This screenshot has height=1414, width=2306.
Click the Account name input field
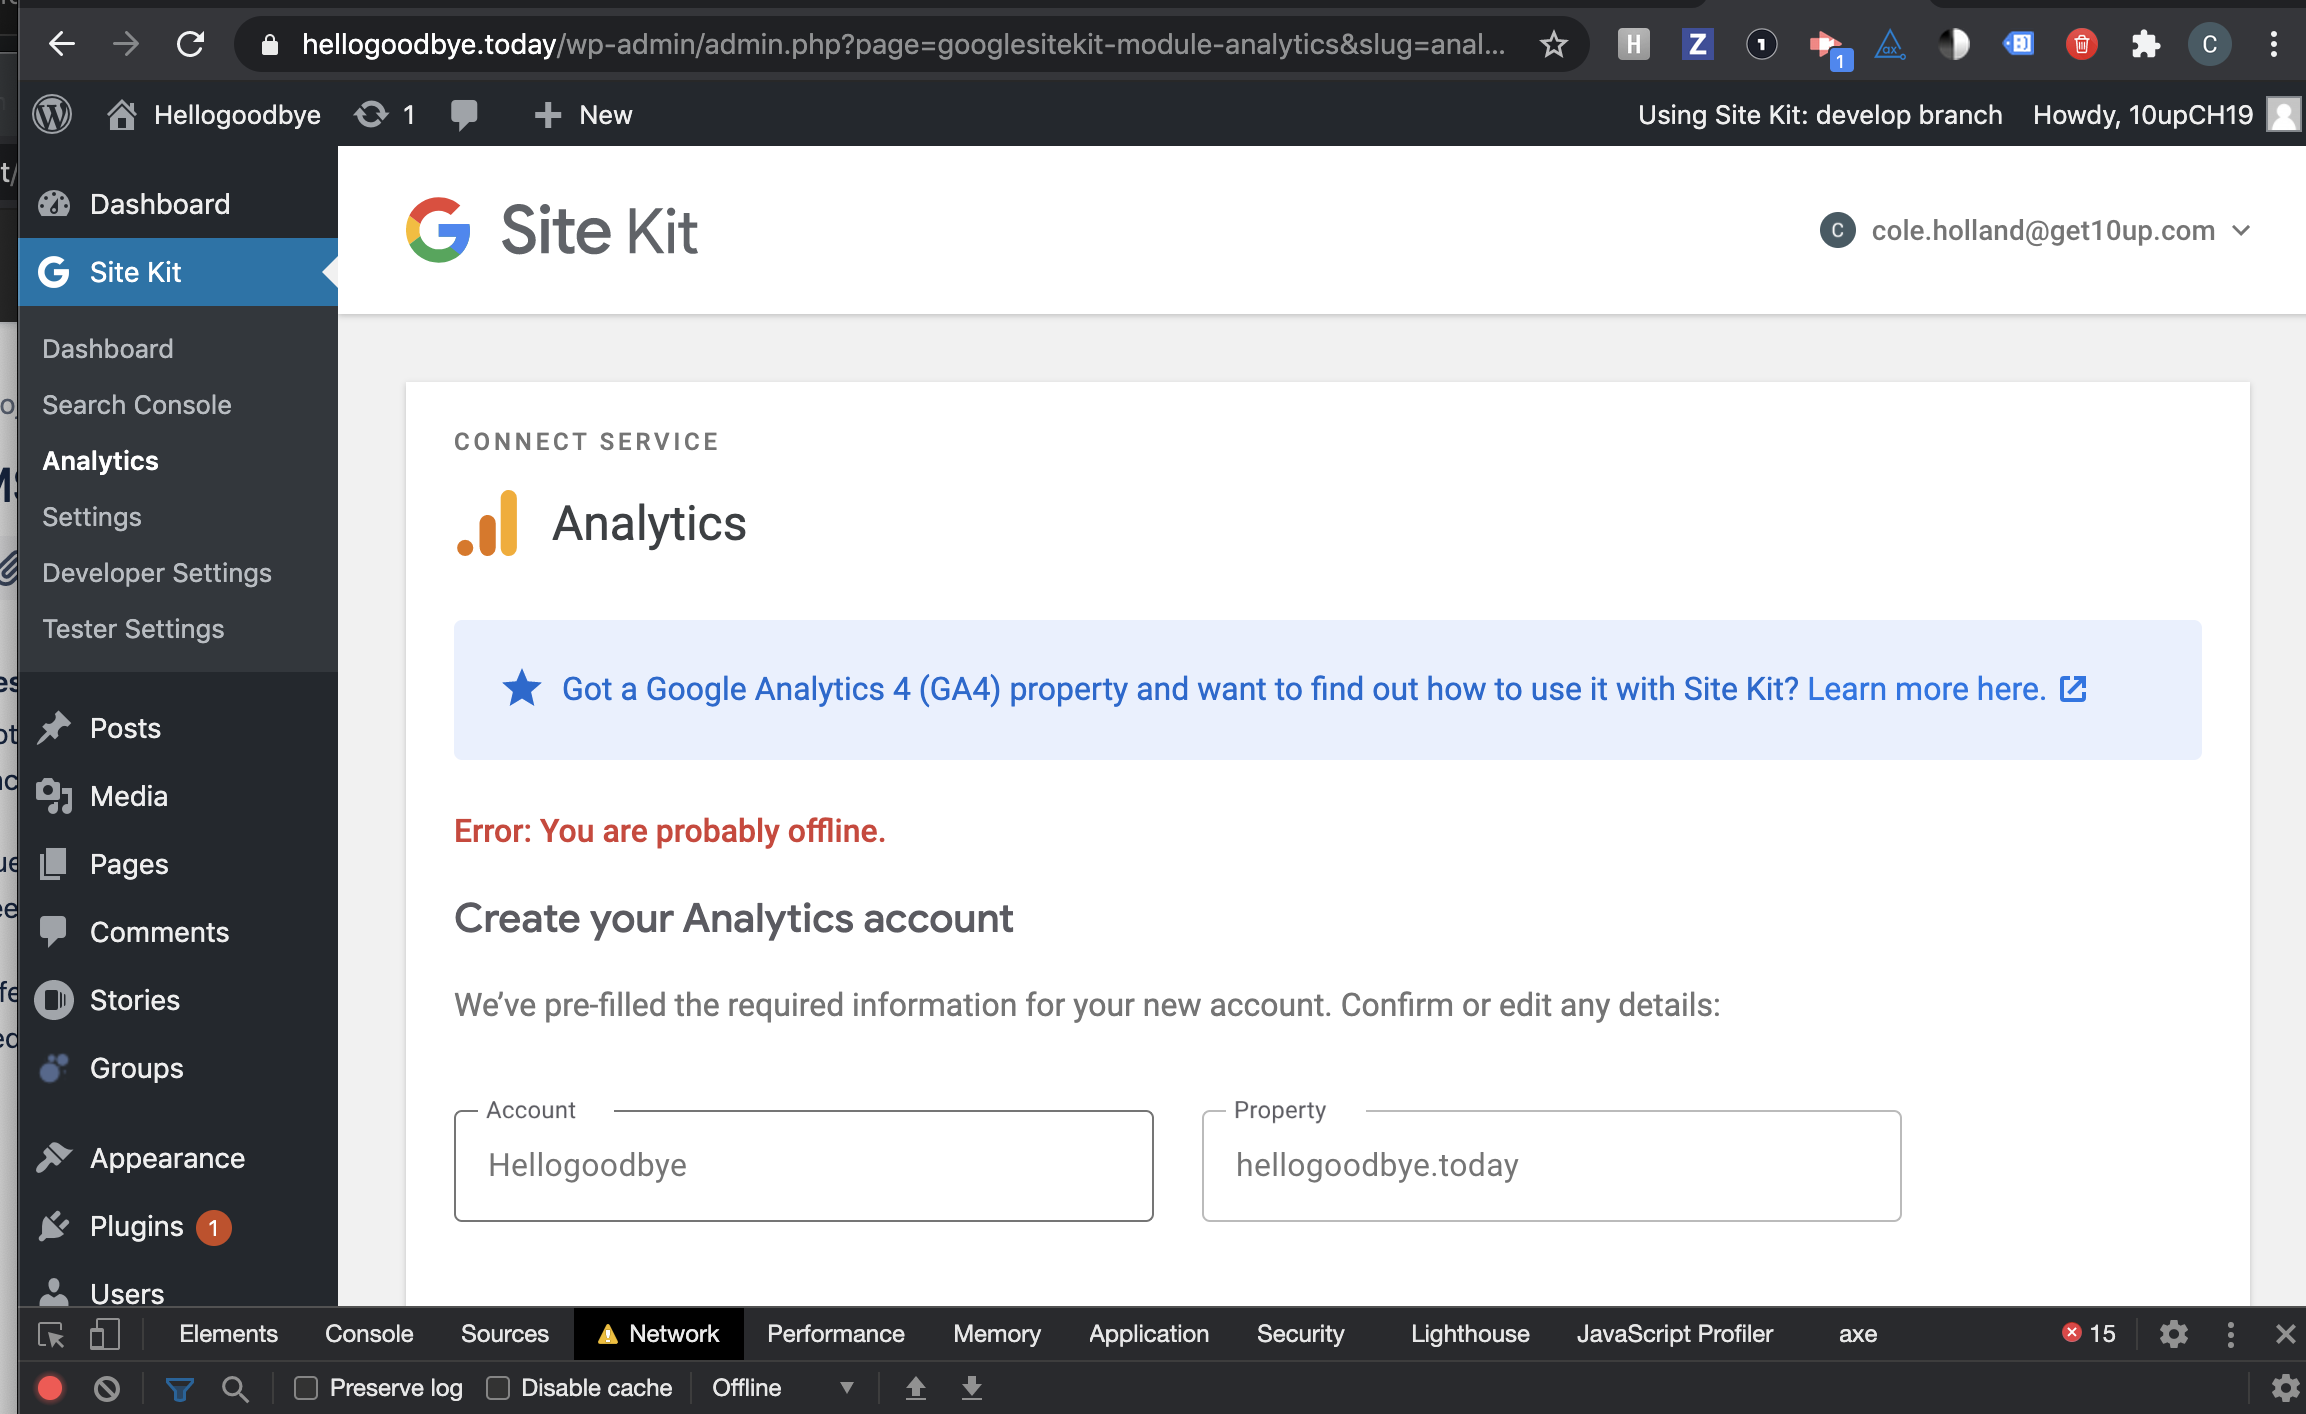pos(804,1165)
